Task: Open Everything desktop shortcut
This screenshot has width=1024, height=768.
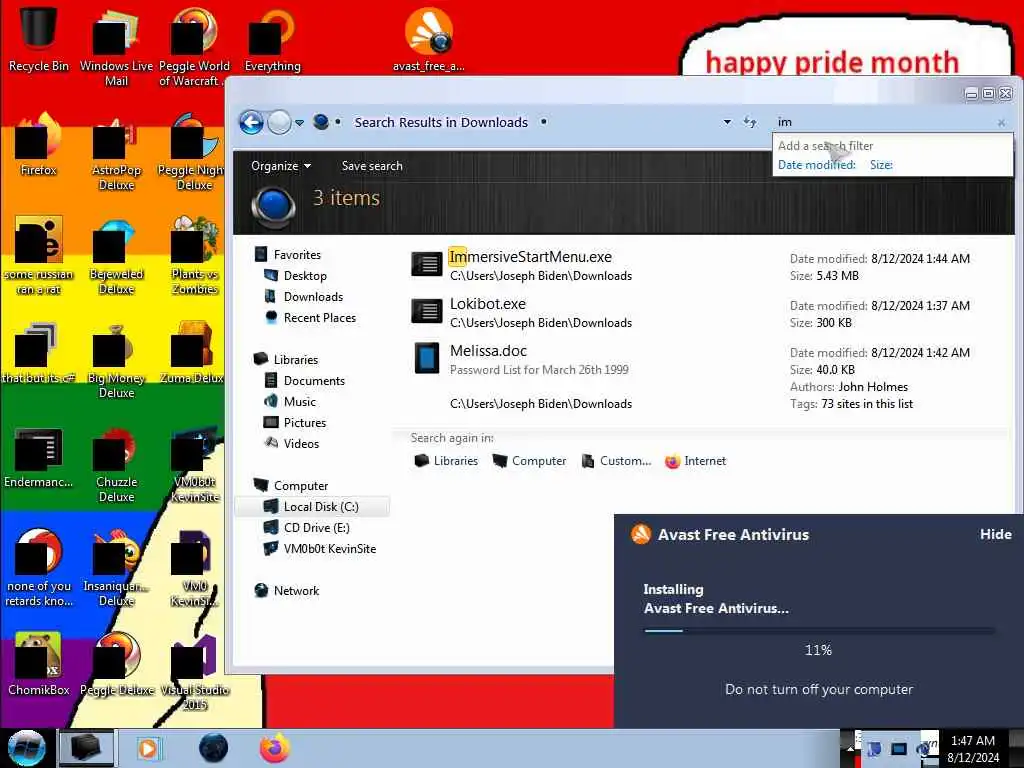Action: point(272,39)
